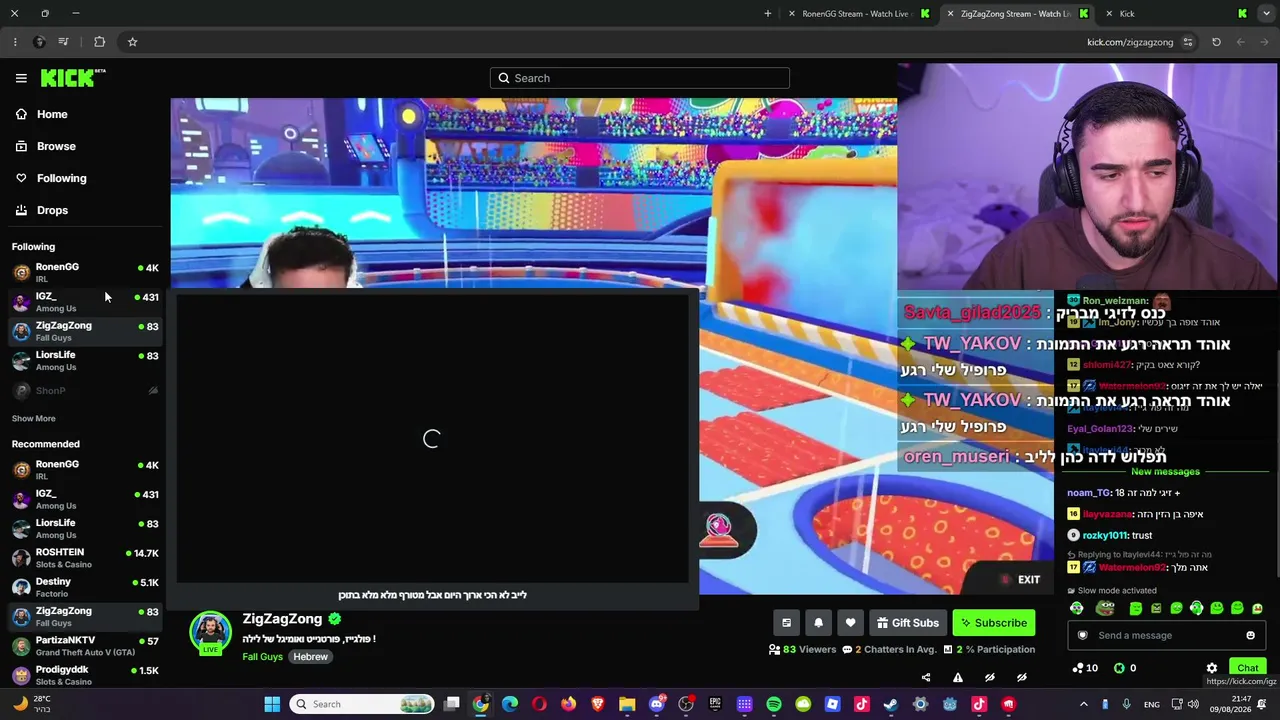This screenshot has height=720, width=1280.
Task: Open Spotify from the taskbar
Action: tap(774, 704)
